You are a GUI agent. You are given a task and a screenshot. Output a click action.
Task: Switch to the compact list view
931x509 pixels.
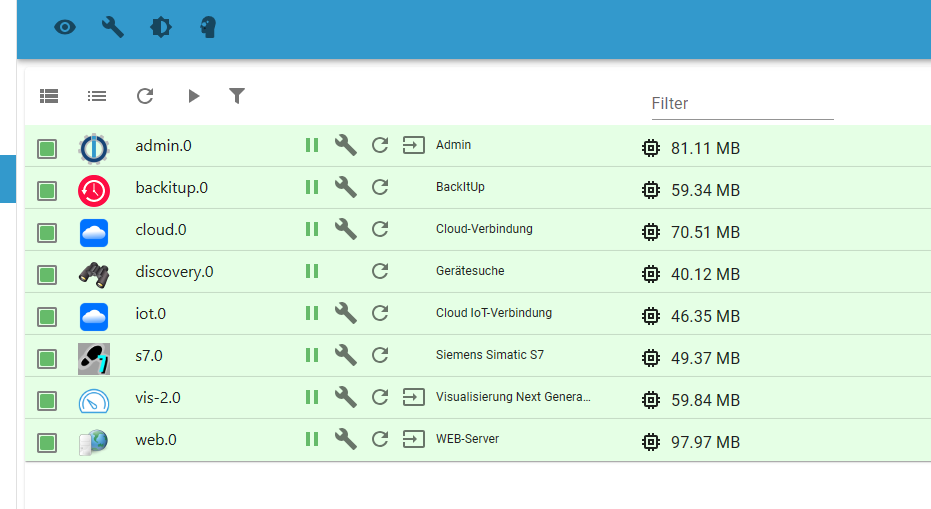(x=97, y=96)
